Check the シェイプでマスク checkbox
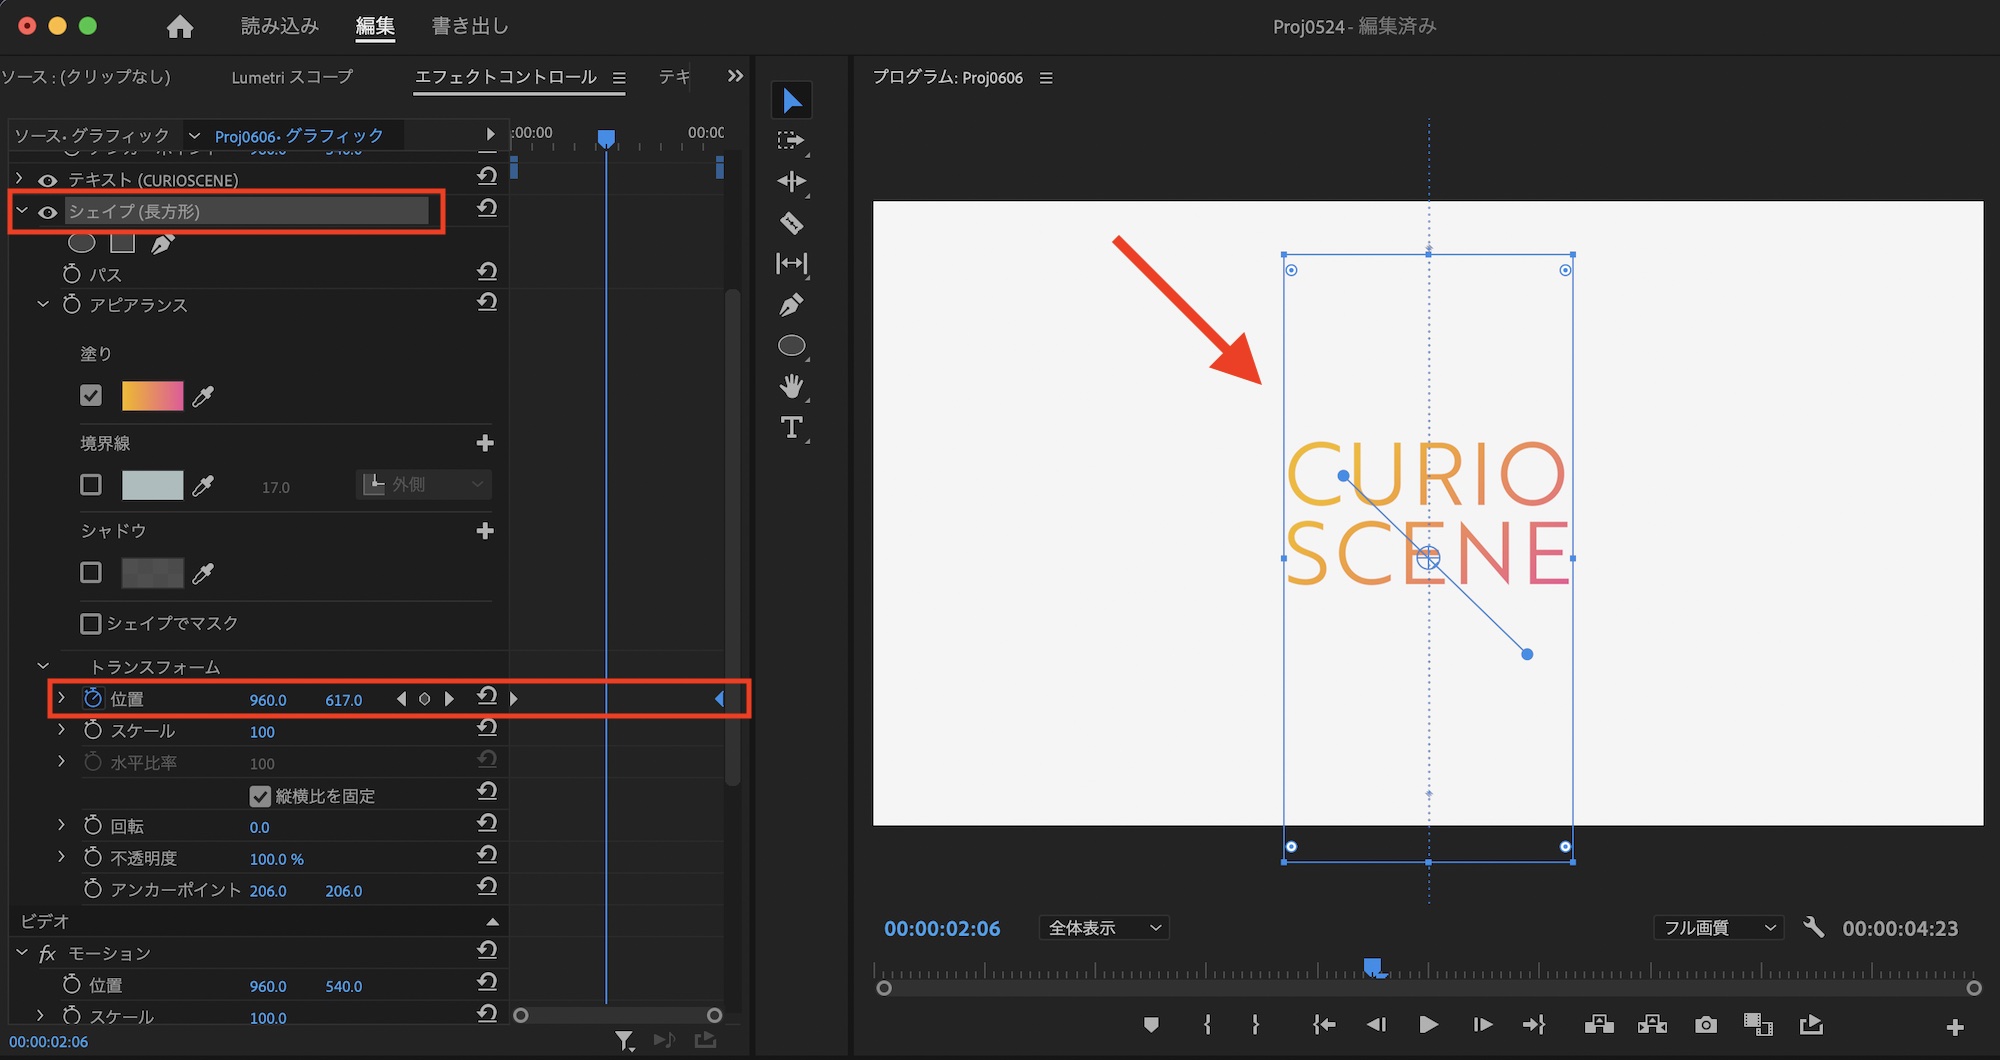2000x1060 pixels. coord(91,624)
